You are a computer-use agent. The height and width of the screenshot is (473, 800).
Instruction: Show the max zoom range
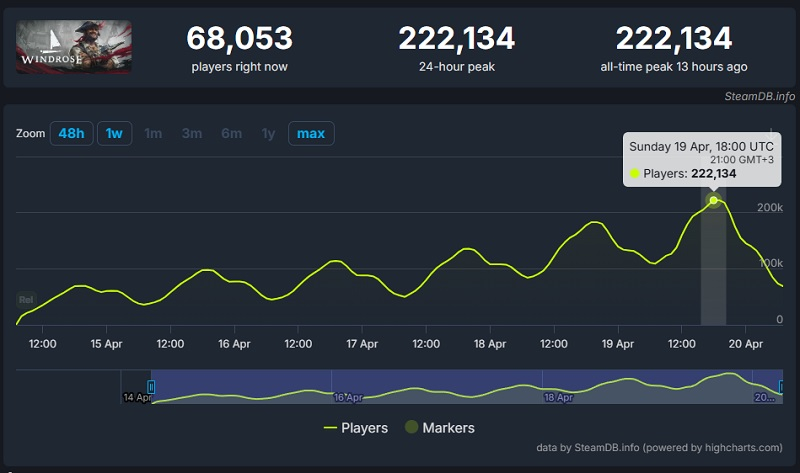[x=311, y=133]
